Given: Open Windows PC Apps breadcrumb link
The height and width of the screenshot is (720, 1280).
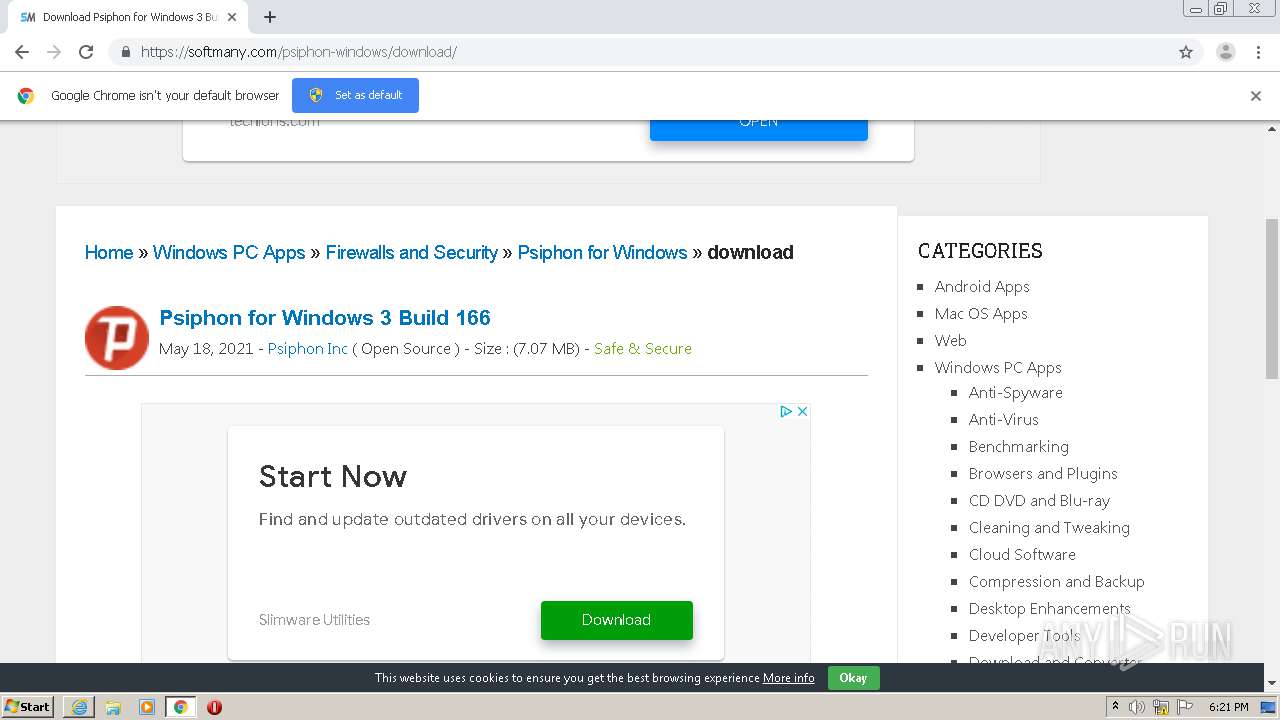Looking at the screenshot, I should [x=229, y=253].
